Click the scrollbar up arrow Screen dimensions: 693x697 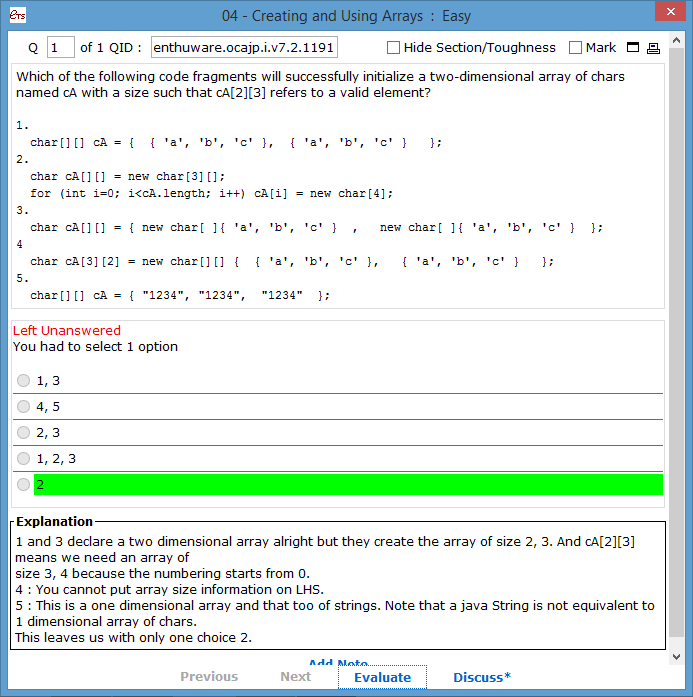[677, 41]
